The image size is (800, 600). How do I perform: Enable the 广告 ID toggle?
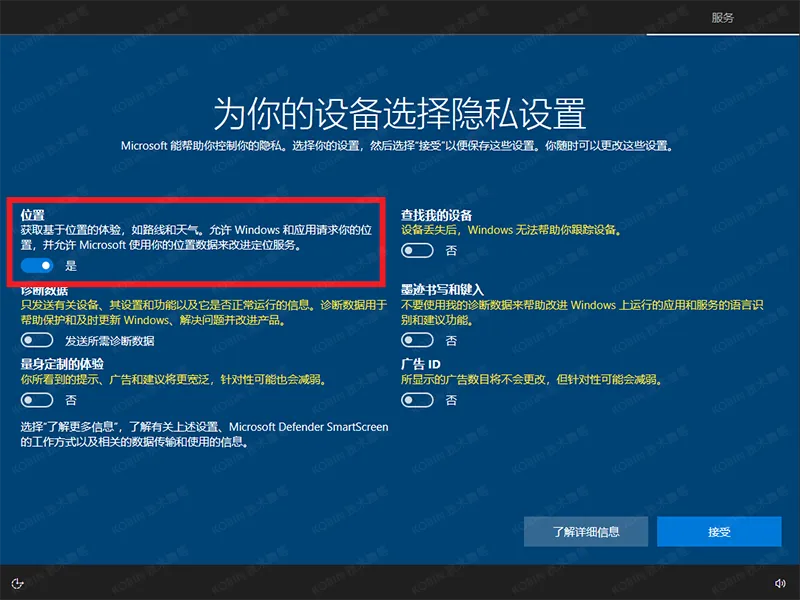(x=417, y=399)
